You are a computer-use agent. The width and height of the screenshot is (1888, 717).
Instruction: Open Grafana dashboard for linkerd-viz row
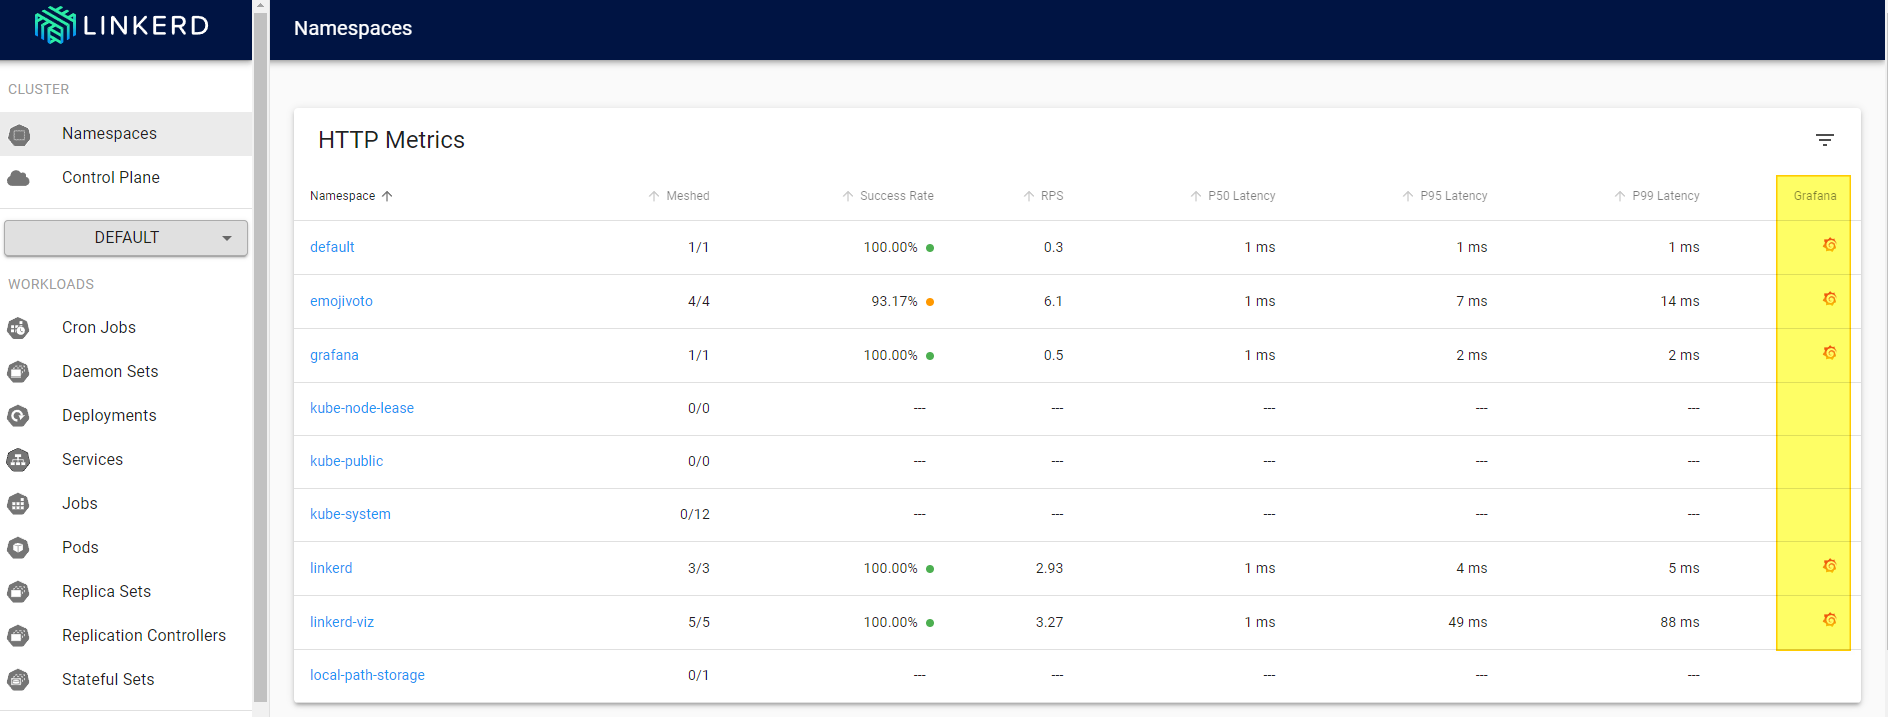coord(1829,620)
